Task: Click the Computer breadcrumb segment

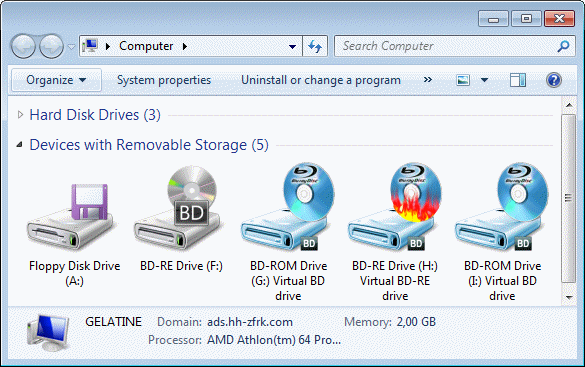Action: coord(146,46)
